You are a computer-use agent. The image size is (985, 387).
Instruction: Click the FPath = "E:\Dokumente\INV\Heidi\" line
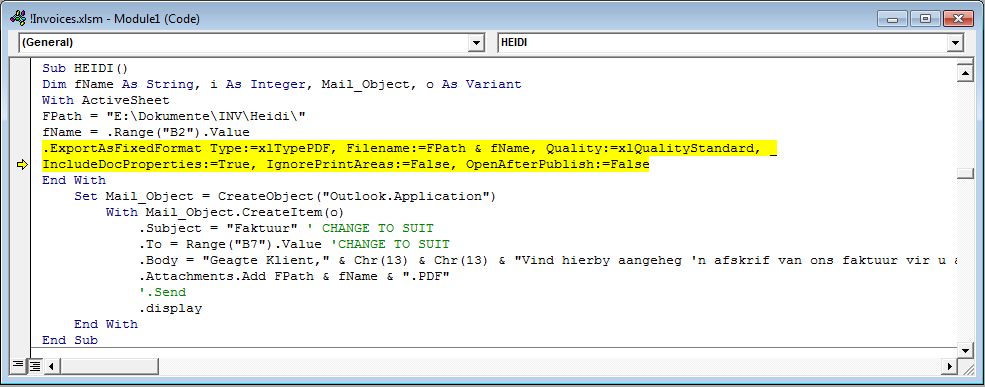pyautogui.click(x=173, y=116)
